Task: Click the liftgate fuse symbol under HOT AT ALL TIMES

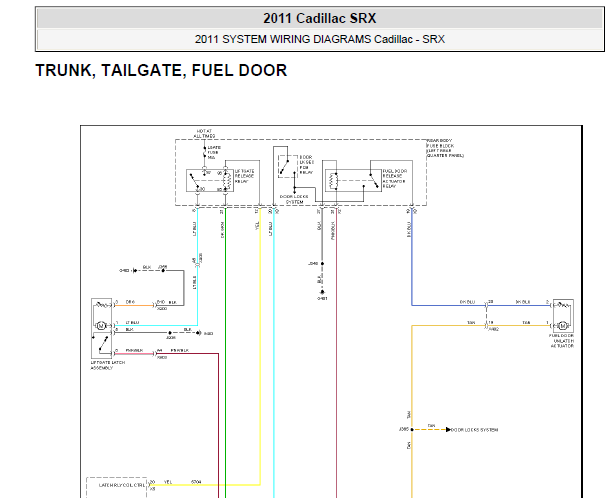Action: pyautogui.click(x=204, y=152)
